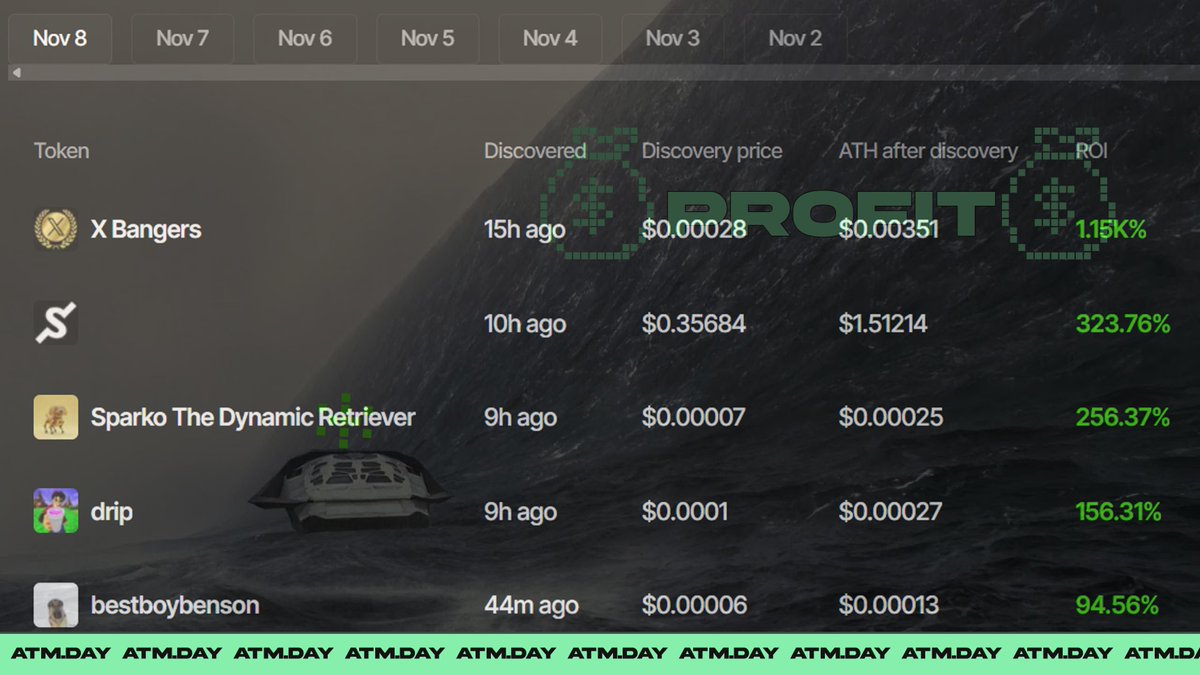Open the X Bangers token name

click(x=146, y=229)
